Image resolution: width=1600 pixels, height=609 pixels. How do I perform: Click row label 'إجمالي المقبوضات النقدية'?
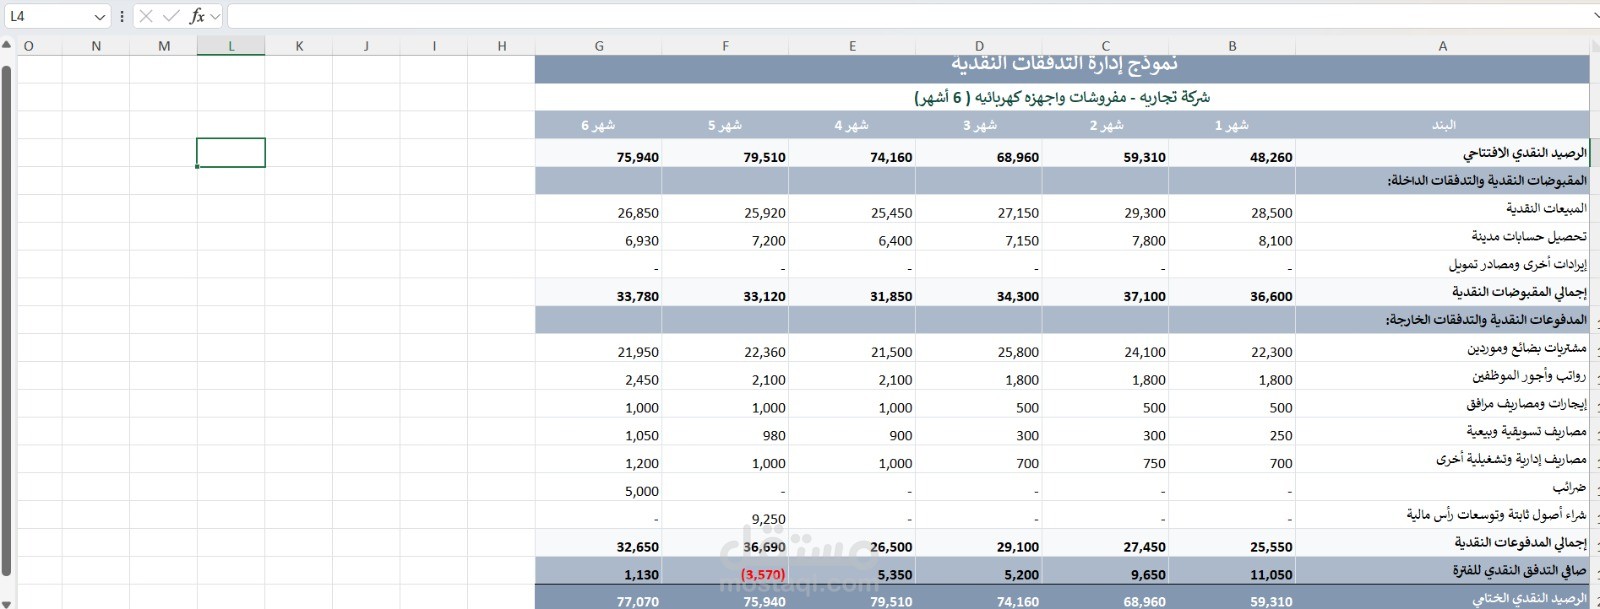[1519, 292]
